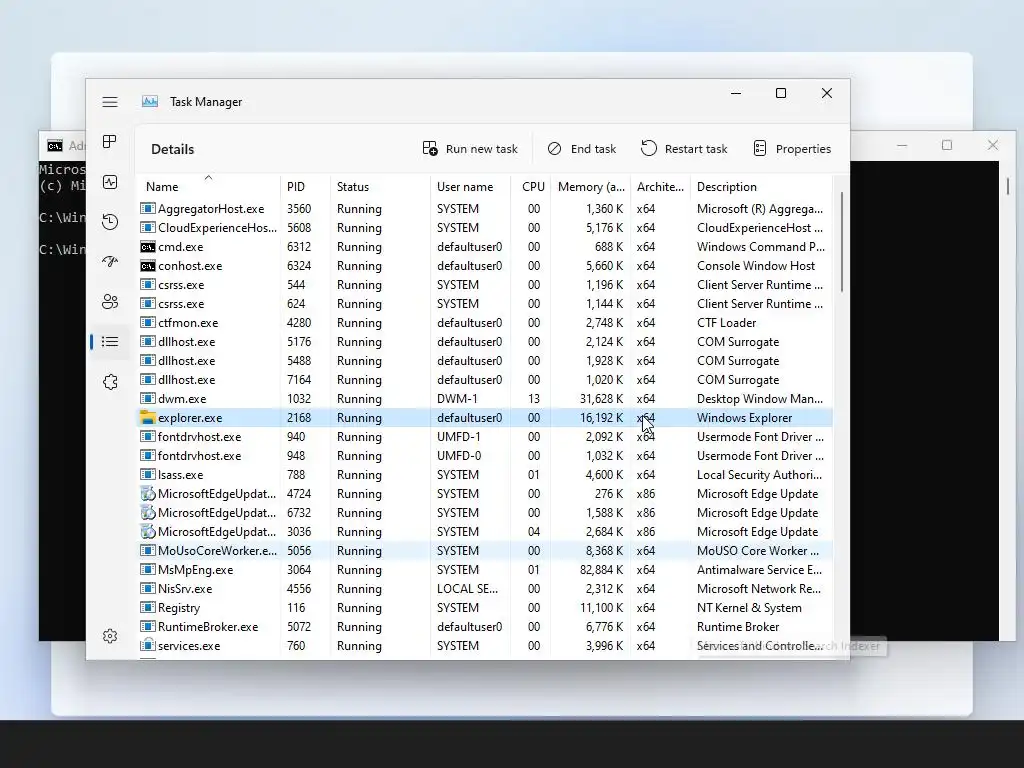
Task: Sort by the Memory column header
Action: point(591,187)
